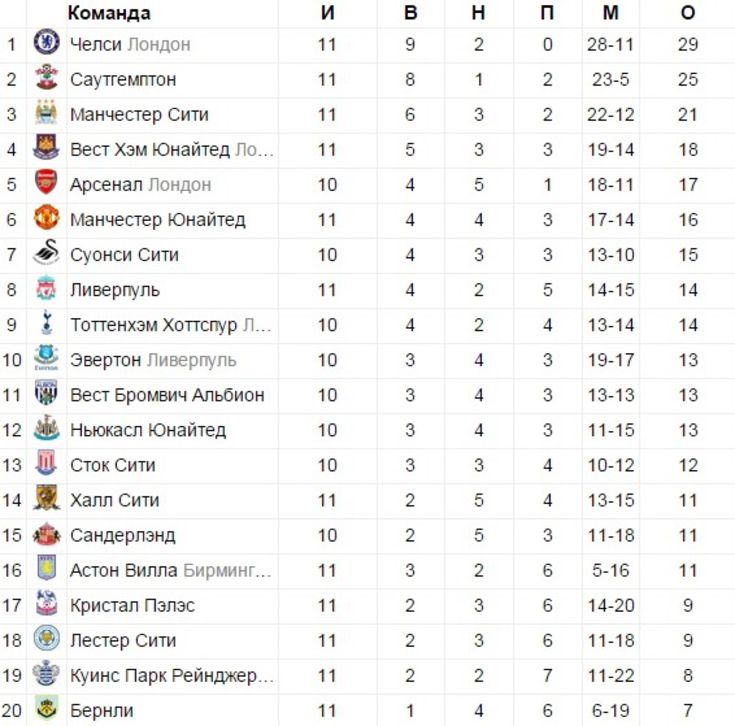The height and width of the screenshot is (726, 735).
Task: Select the Manchester City crest icon
Action: pos(46,112)
